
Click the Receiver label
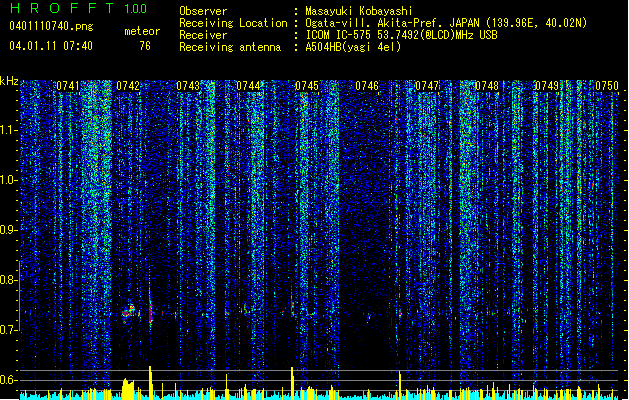[203, 35]
